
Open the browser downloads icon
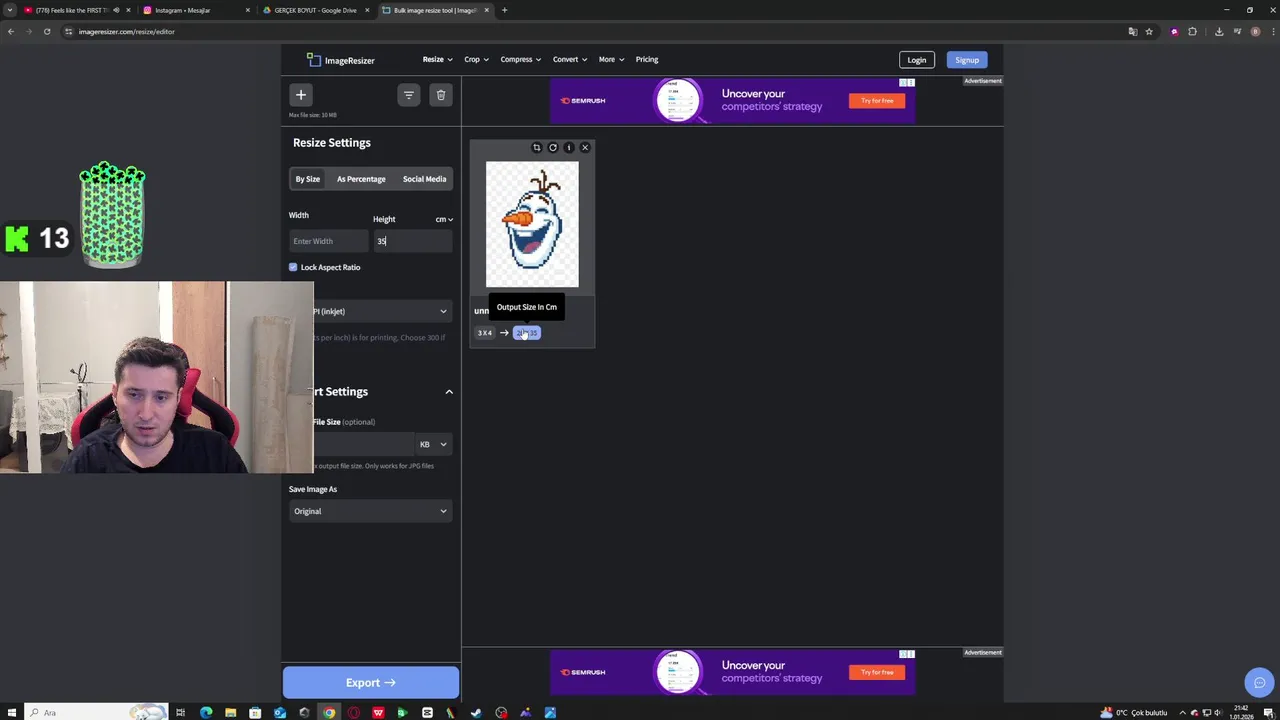pyautogui.click(x=1219, y=32)
